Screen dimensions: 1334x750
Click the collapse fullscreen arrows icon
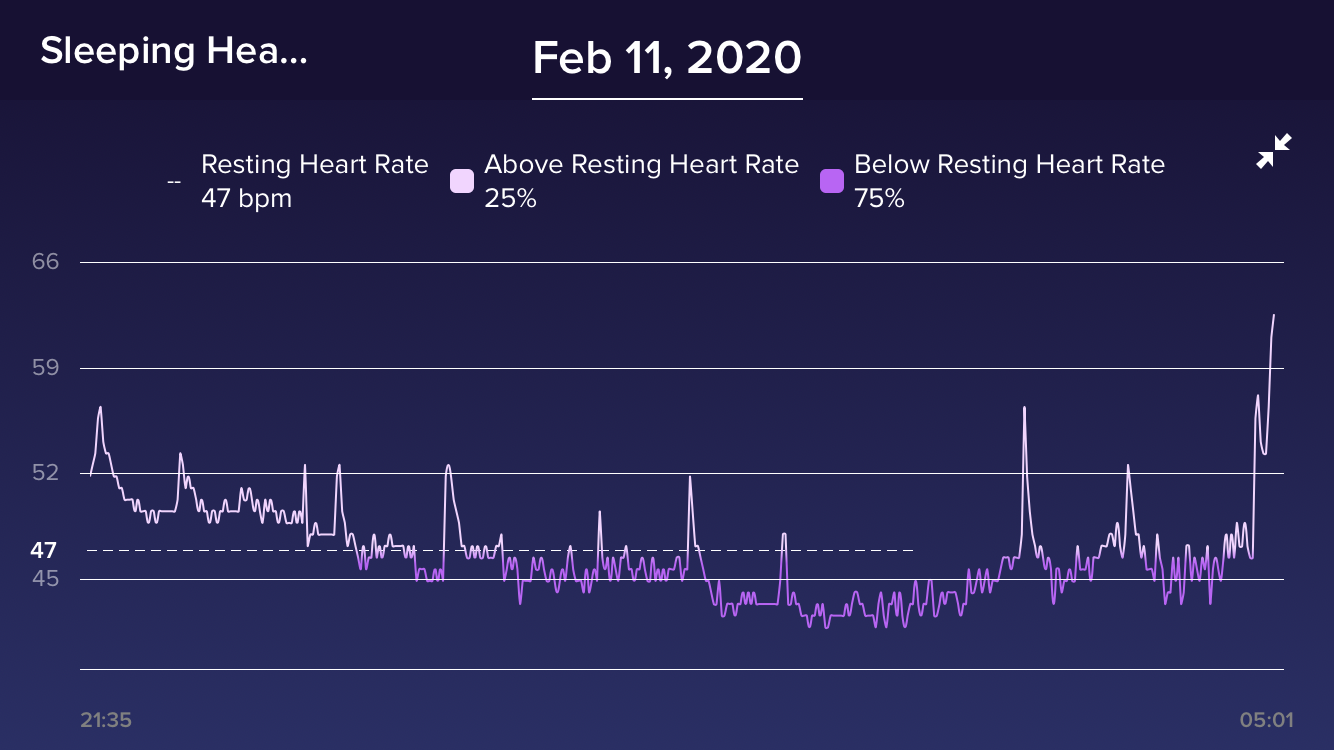click(1274, 151)
